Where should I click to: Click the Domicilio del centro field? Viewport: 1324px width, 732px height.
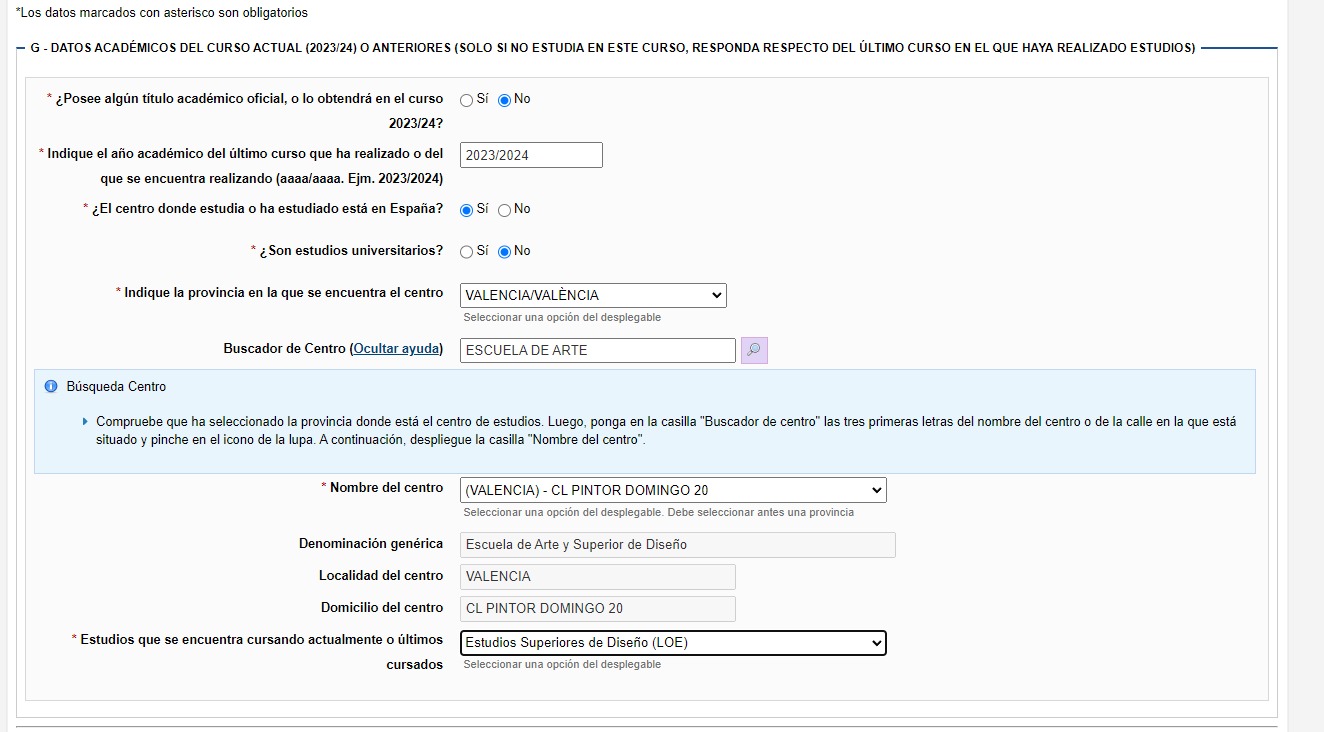tap(597, 609)
